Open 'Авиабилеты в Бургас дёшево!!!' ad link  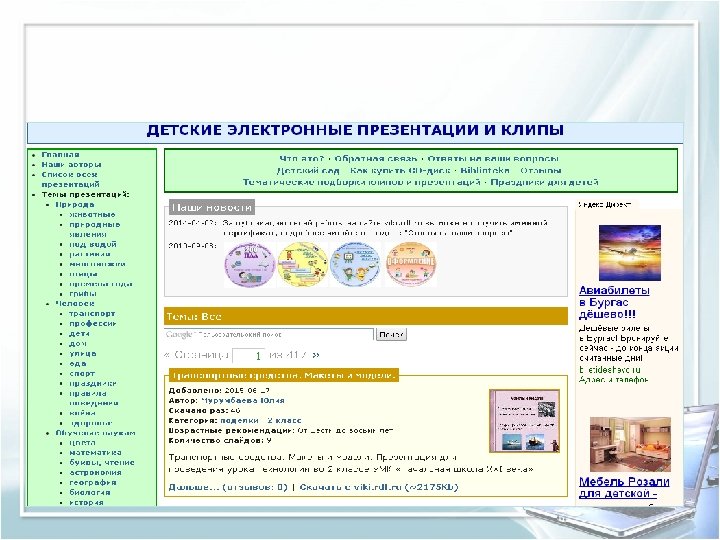pos(614,303)
